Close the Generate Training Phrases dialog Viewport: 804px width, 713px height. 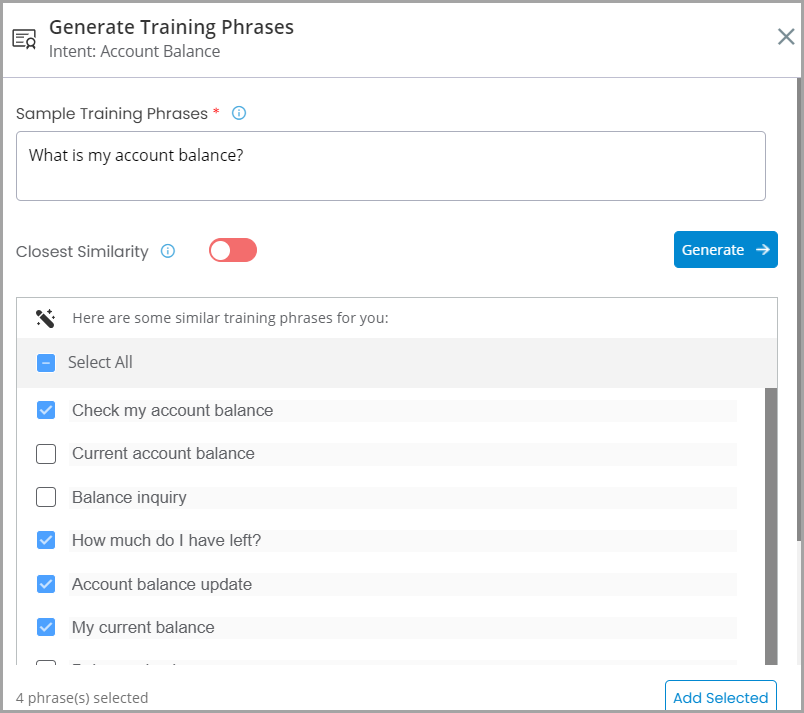pos(786,37)
